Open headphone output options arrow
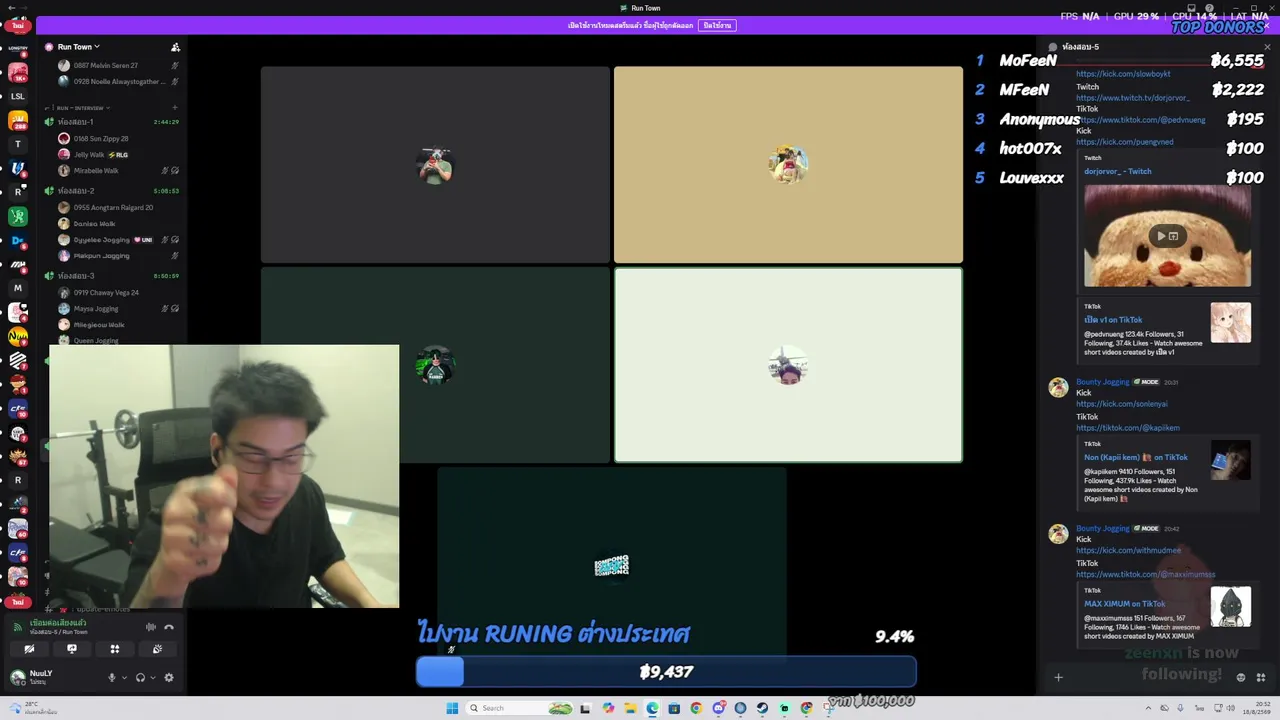 coord(153,677)
